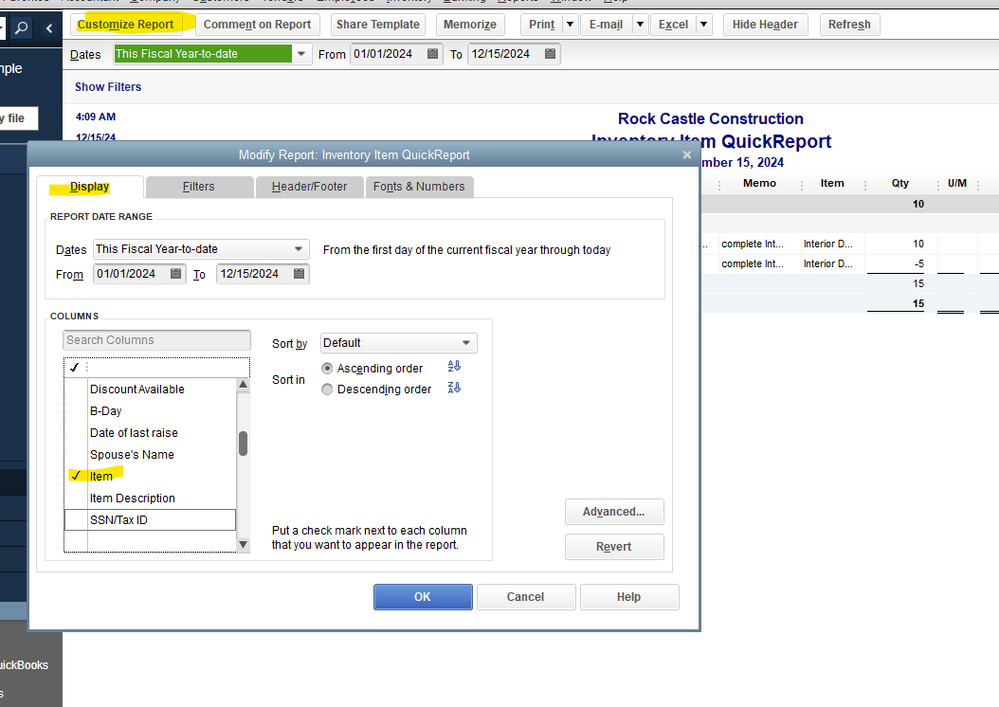Click Comment on Report button
This screenshot has height=707, width=999.
257,25
